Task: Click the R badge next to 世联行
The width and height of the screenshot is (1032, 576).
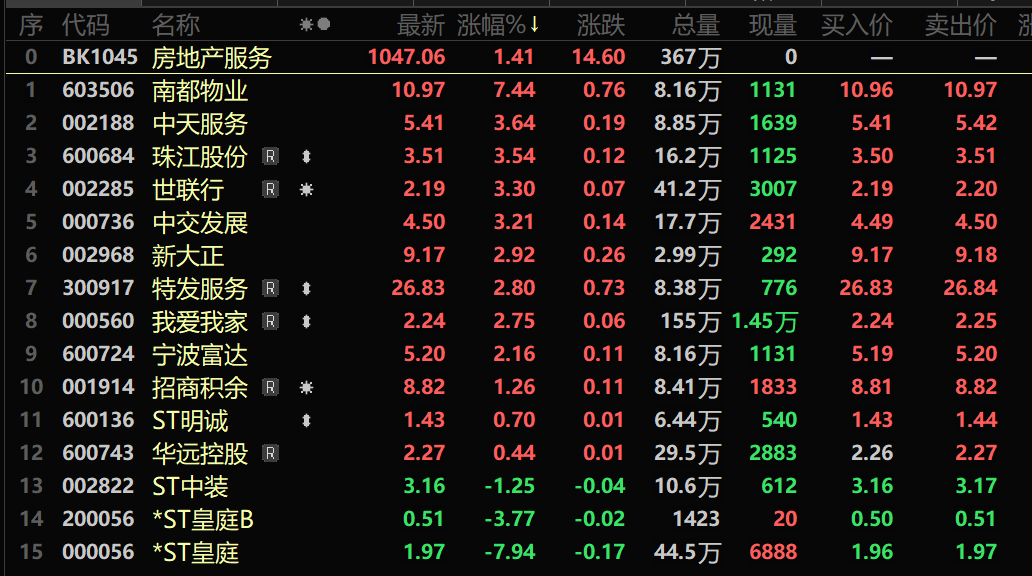Action: click(270, 189)
